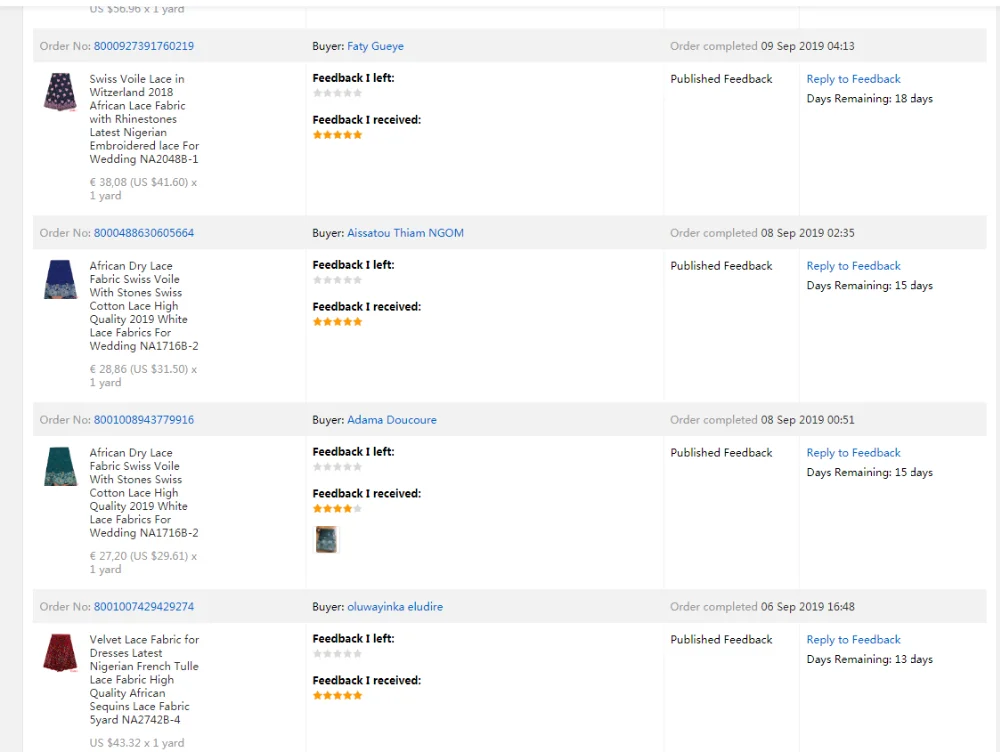The width and height of the screenshot is (1000, 752).
Task: Open buyer oluwayinka eludire's profile
Action: pos(395,607)
